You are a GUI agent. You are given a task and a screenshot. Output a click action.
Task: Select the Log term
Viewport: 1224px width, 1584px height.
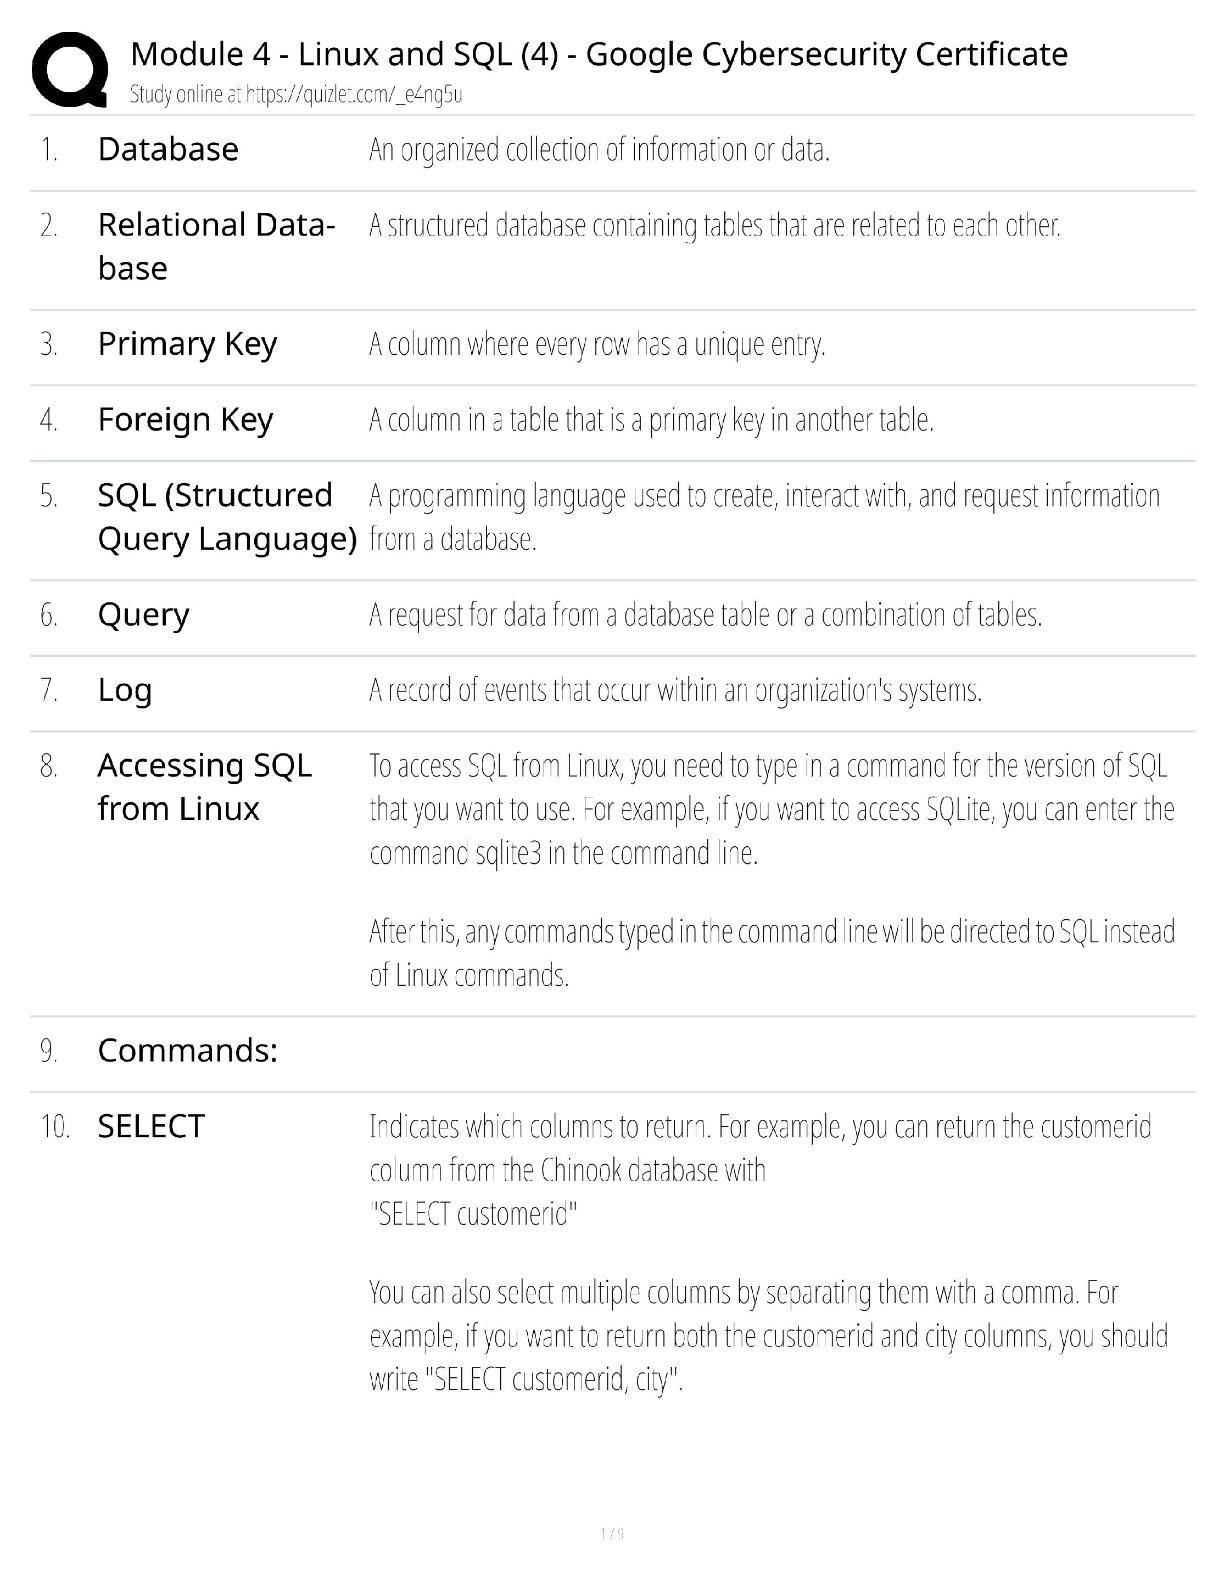coord(125,690)
